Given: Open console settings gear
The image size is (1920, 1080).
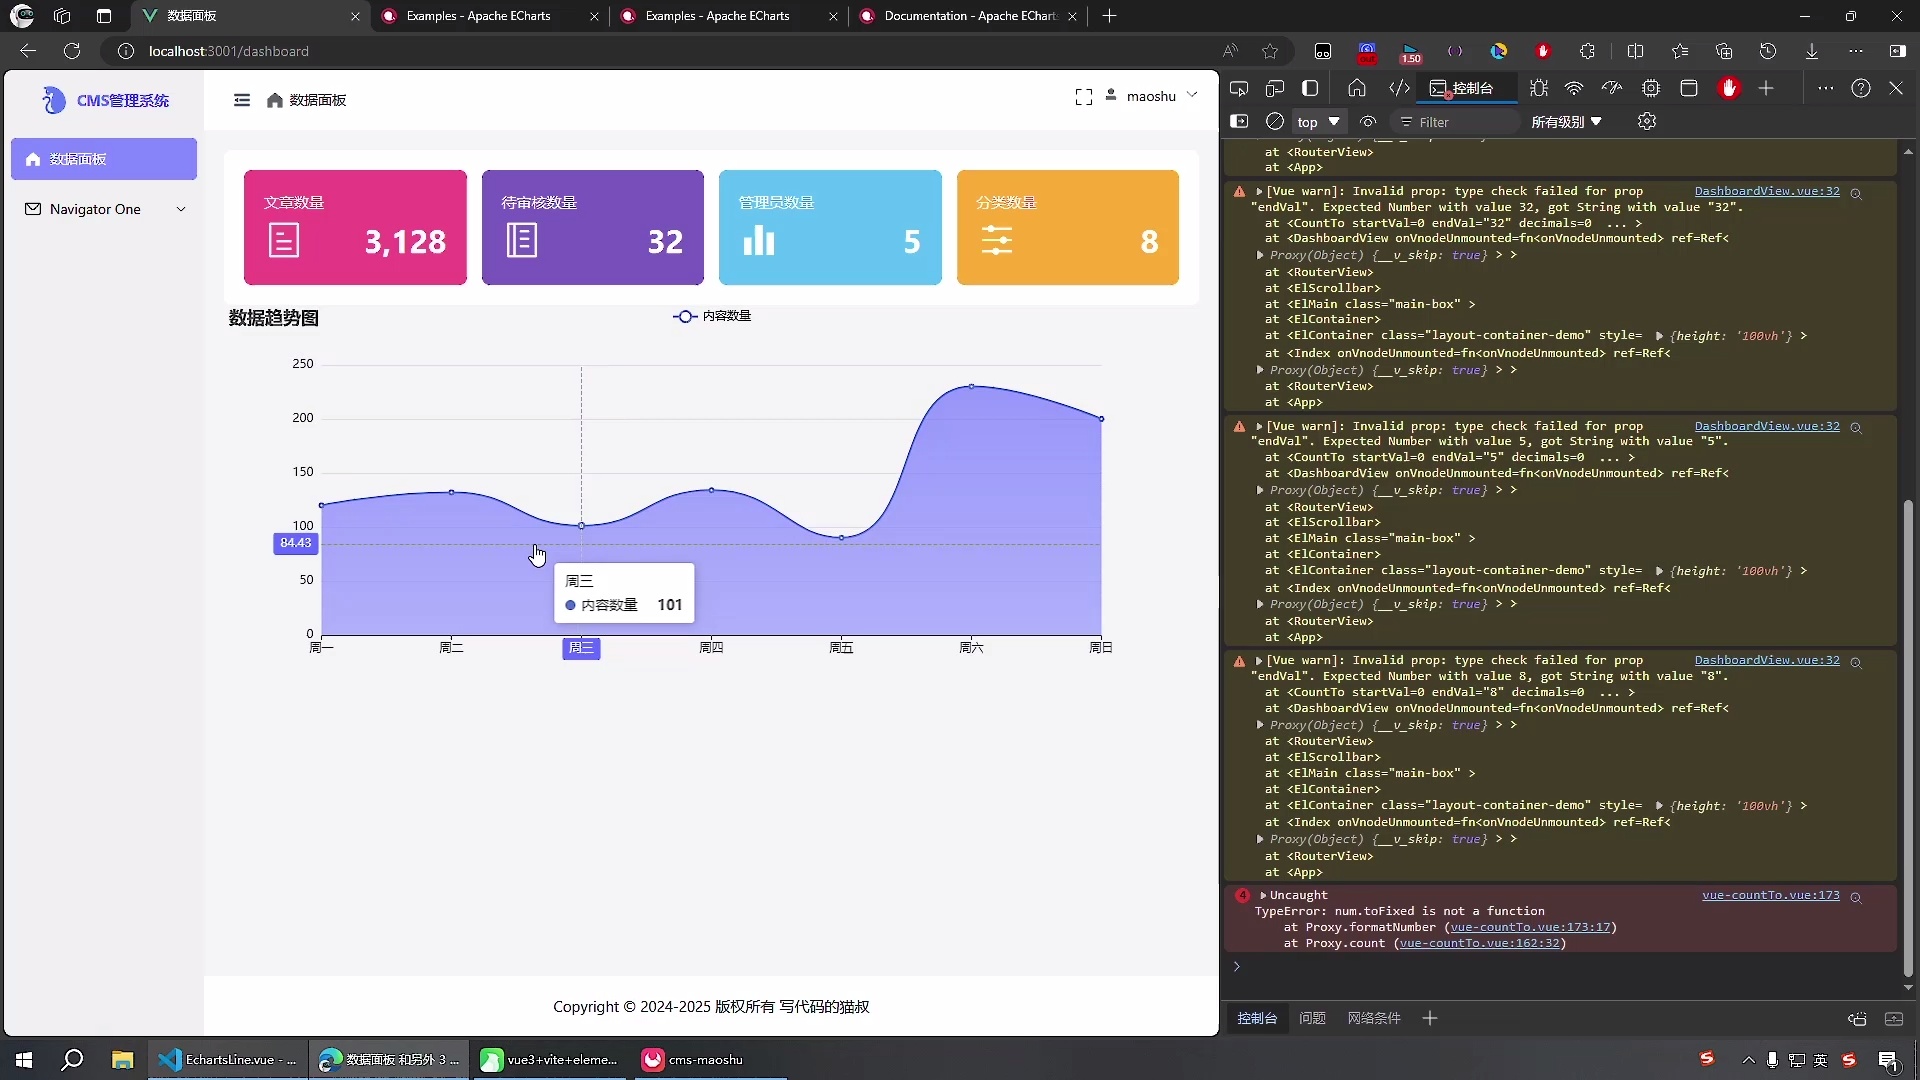Looking at the screenshot, I should (x=1647, y=121).
